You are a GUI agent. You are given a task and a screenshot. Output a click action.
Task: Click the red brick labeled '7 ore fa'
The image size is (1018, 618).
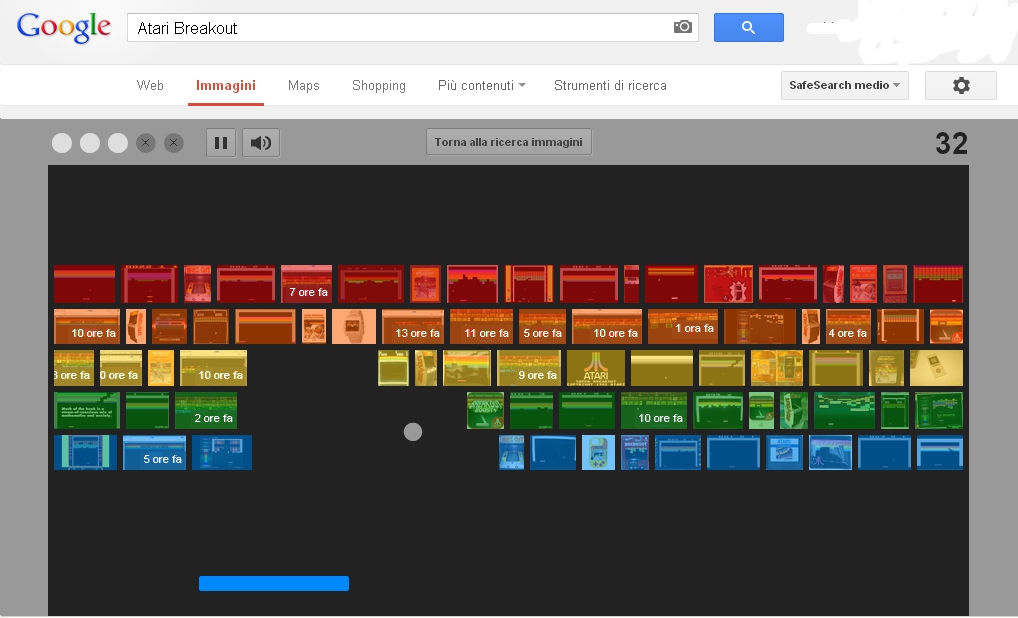point(306,284)
